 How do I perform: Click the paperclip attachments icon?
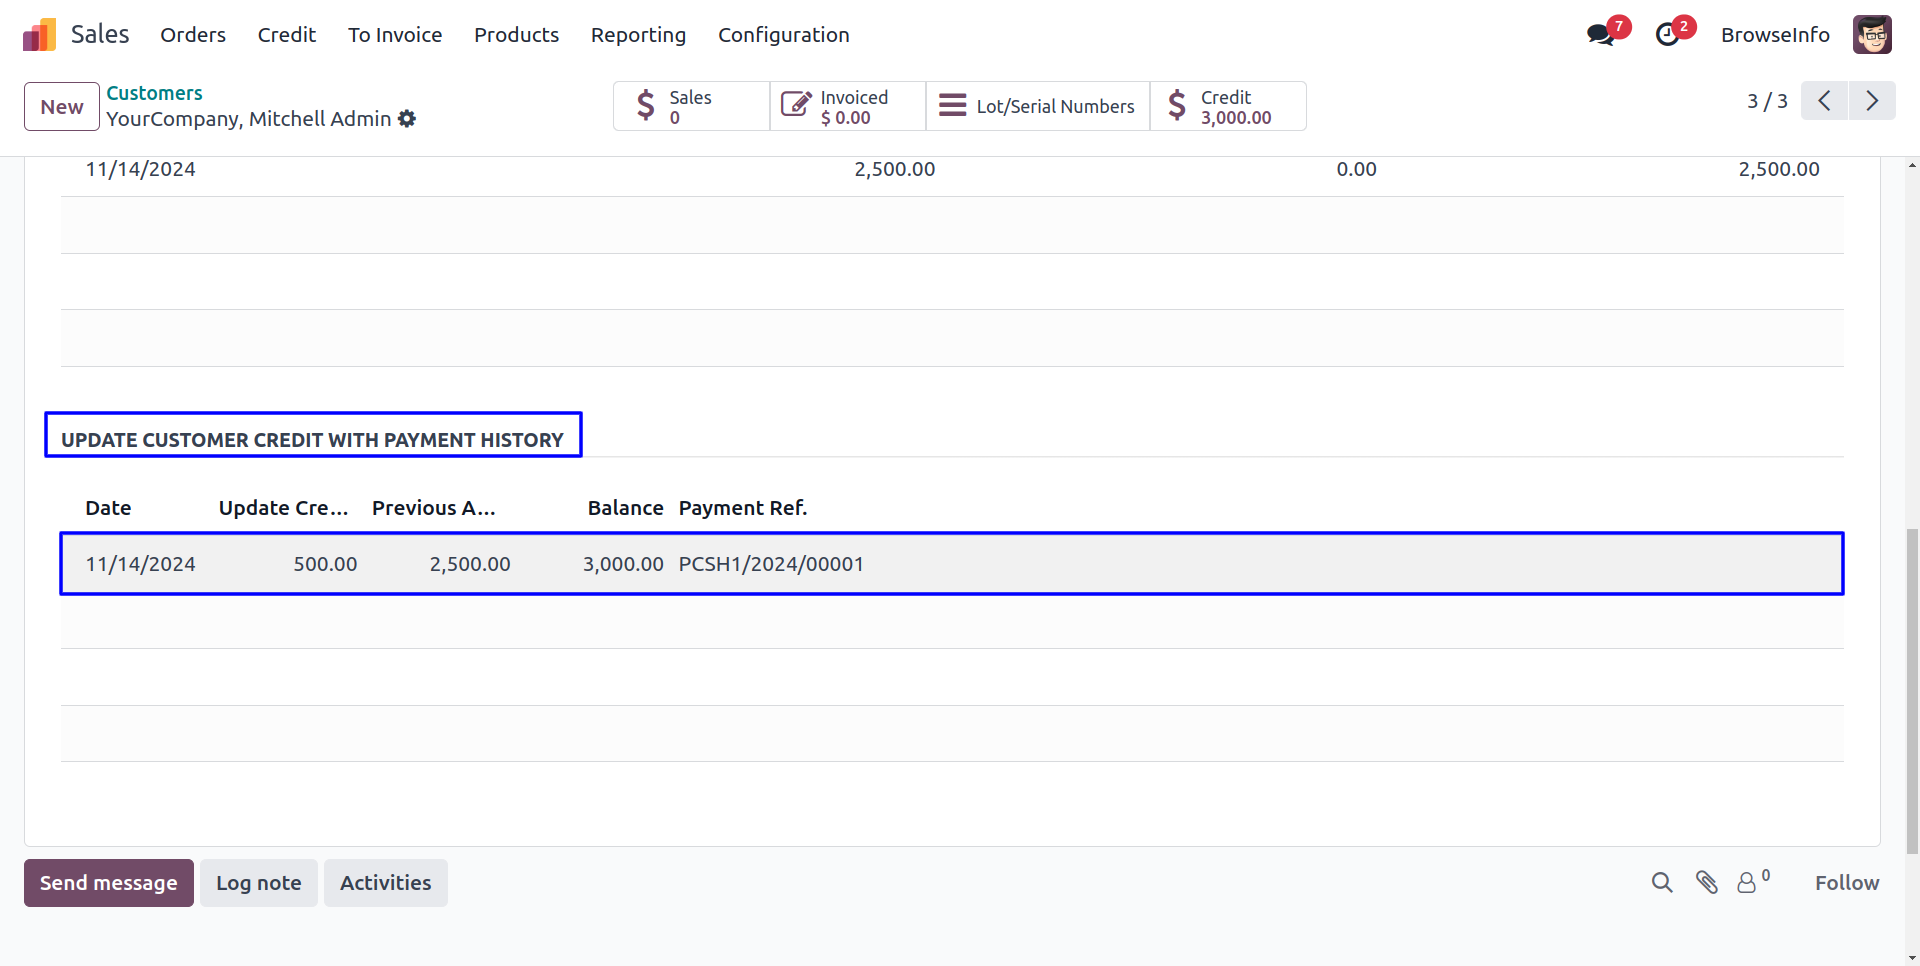click(1706, 882)
